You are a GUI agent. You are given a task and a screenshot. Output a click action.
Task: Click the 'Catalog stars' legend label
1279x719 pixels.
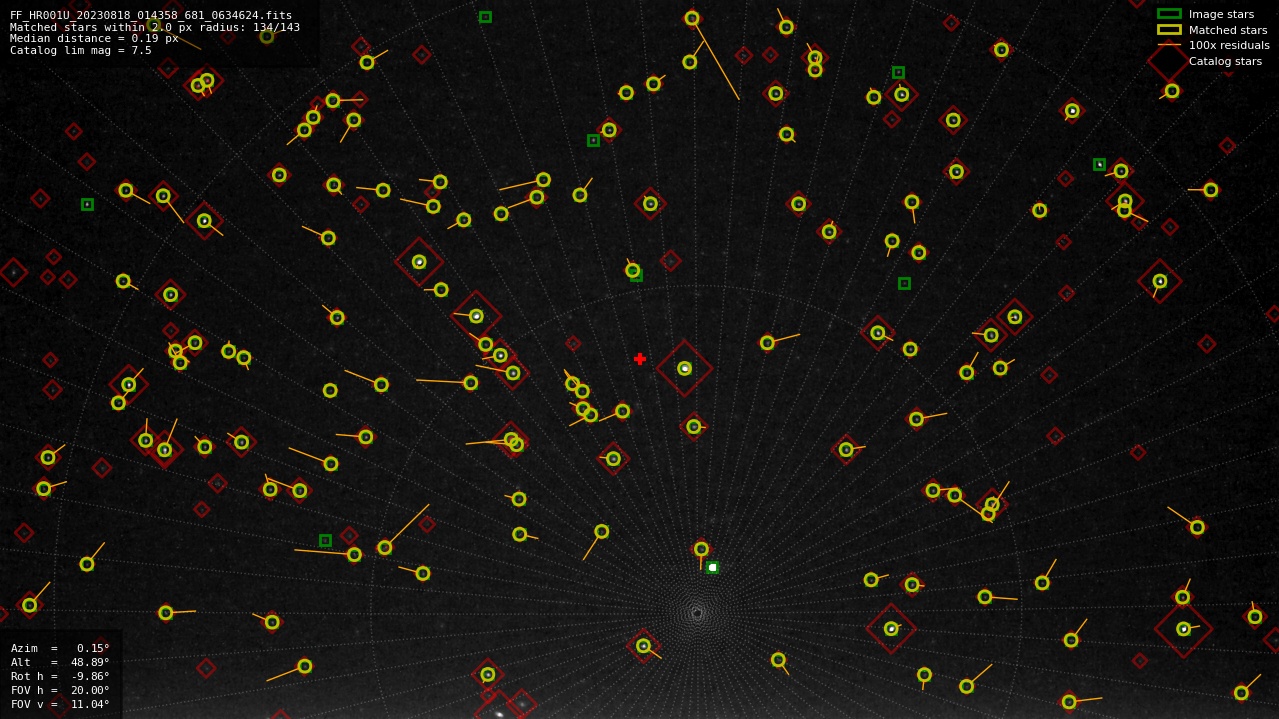tap(1225, 61)
